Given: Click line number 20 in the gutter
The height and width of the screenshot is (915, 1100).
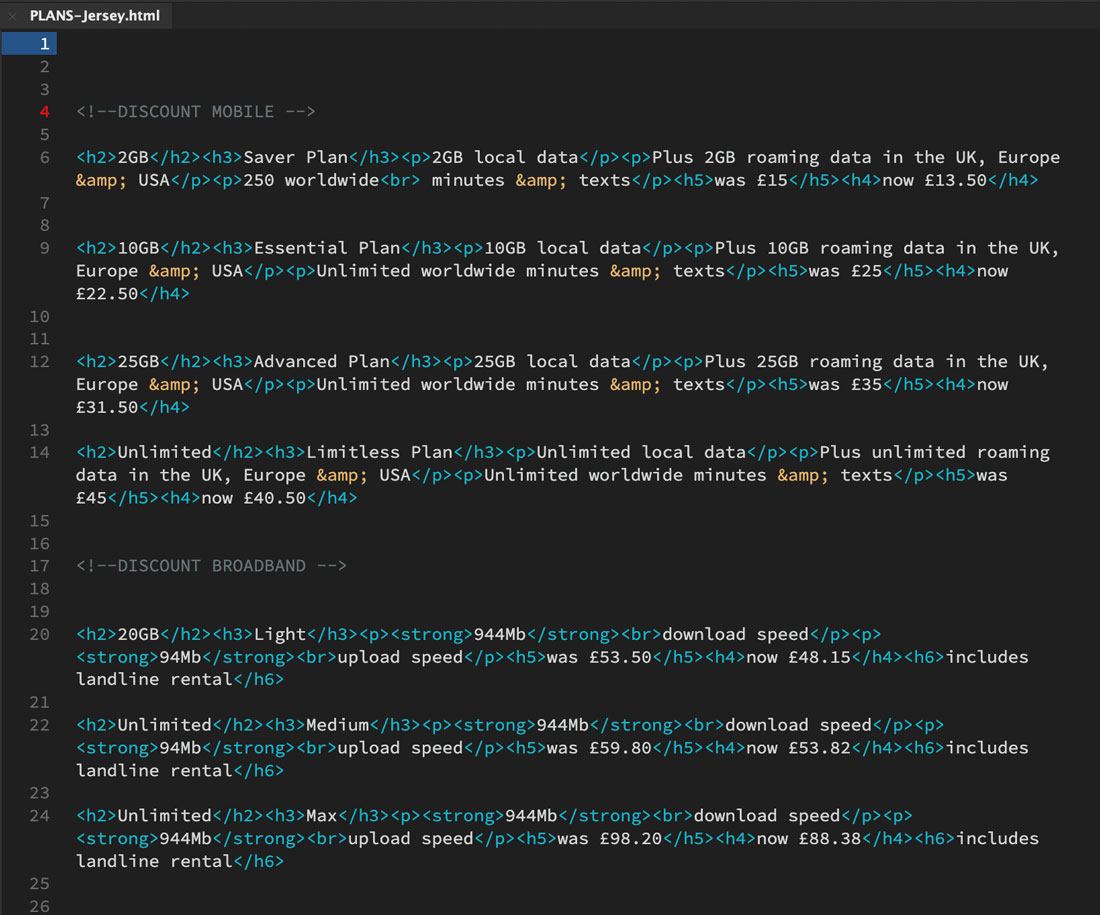Looking at the screenshot, I should [40, 634].
